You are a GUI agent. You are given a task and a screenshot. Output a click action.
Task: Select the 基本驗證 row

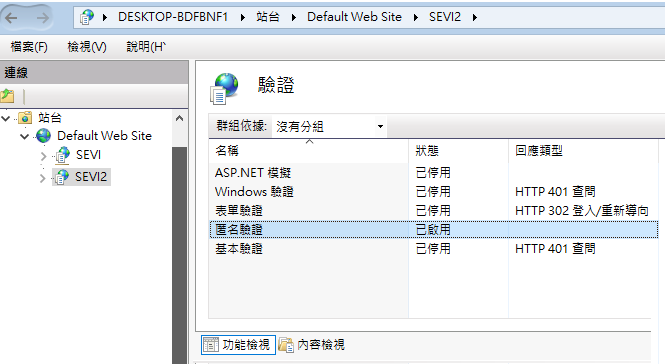(x=433, y=249)
